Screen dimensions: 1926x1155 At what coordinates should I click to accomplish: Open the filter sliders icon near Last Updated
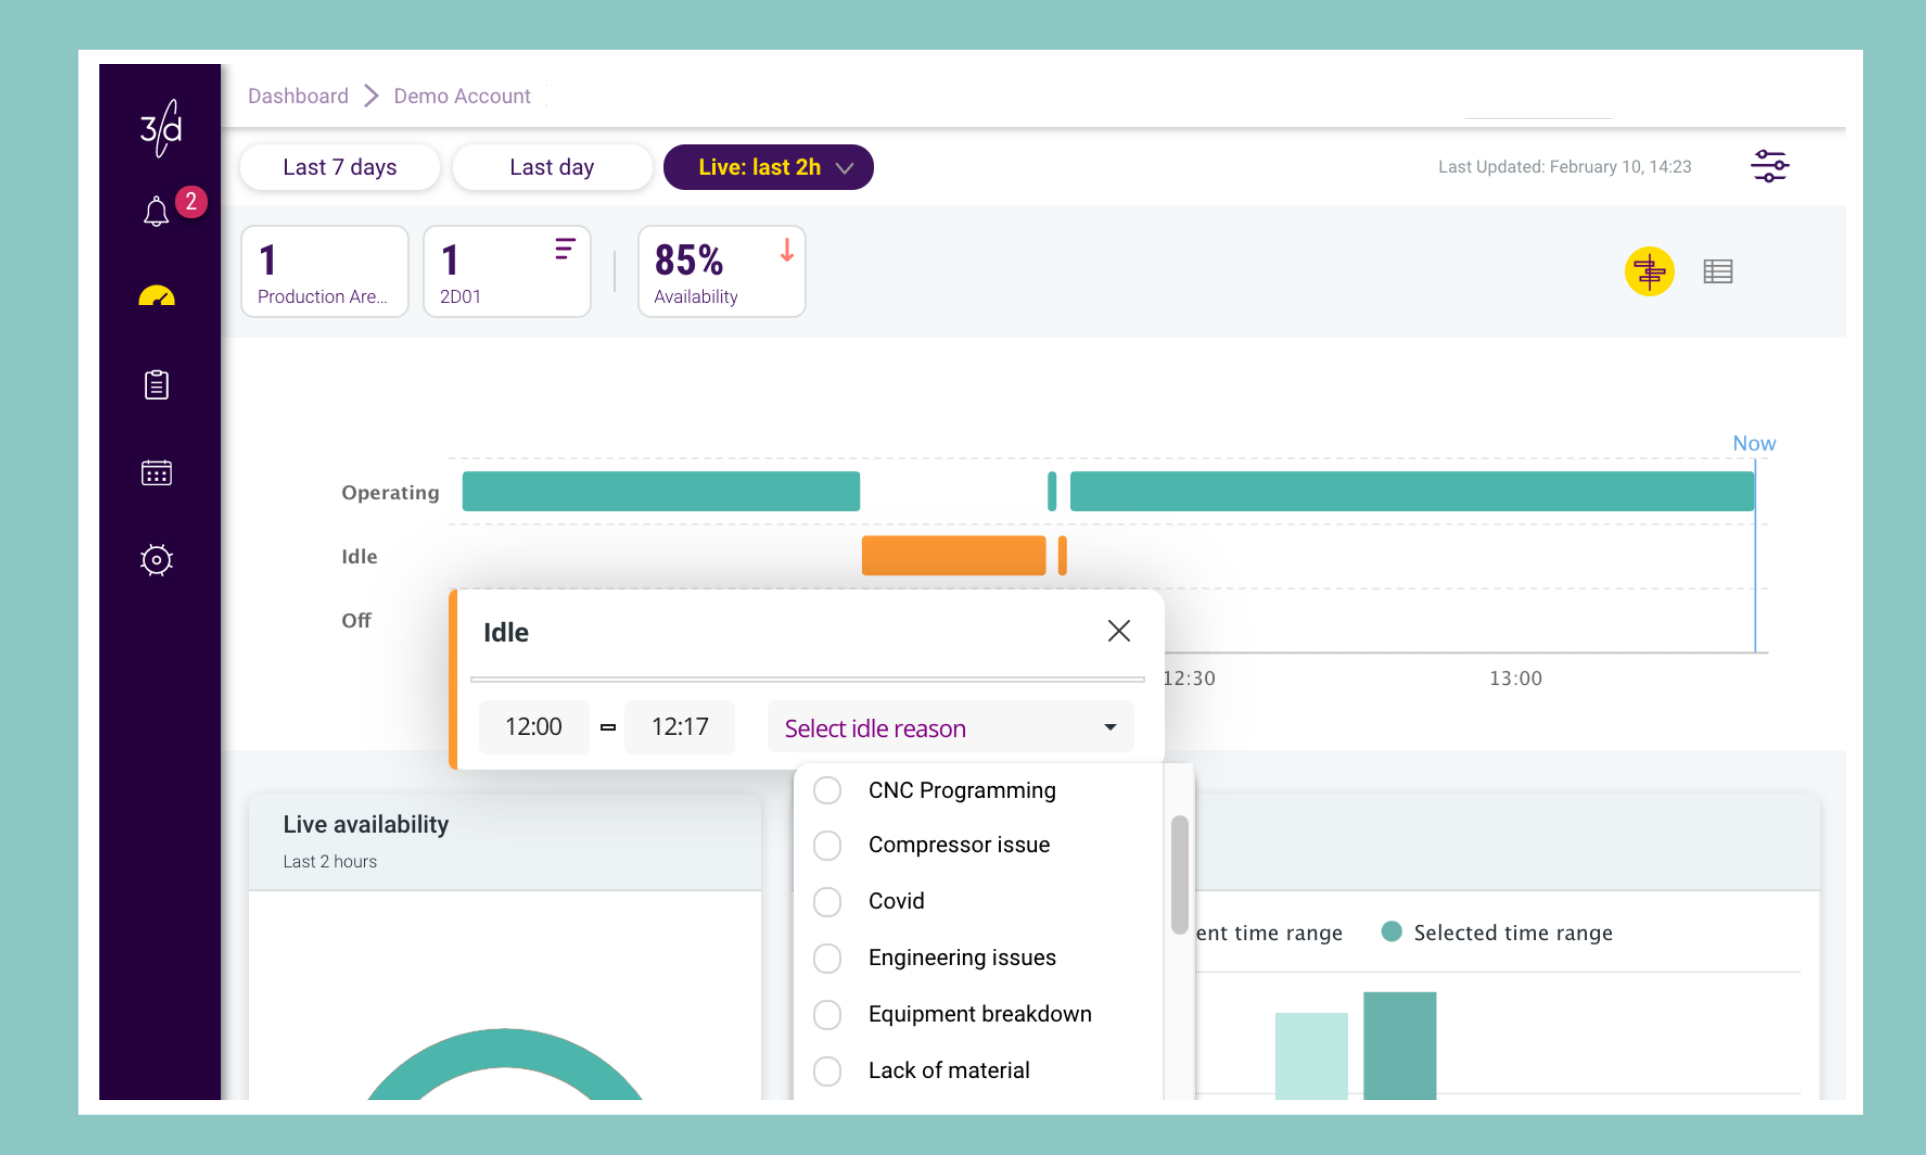coord(1769,166)
